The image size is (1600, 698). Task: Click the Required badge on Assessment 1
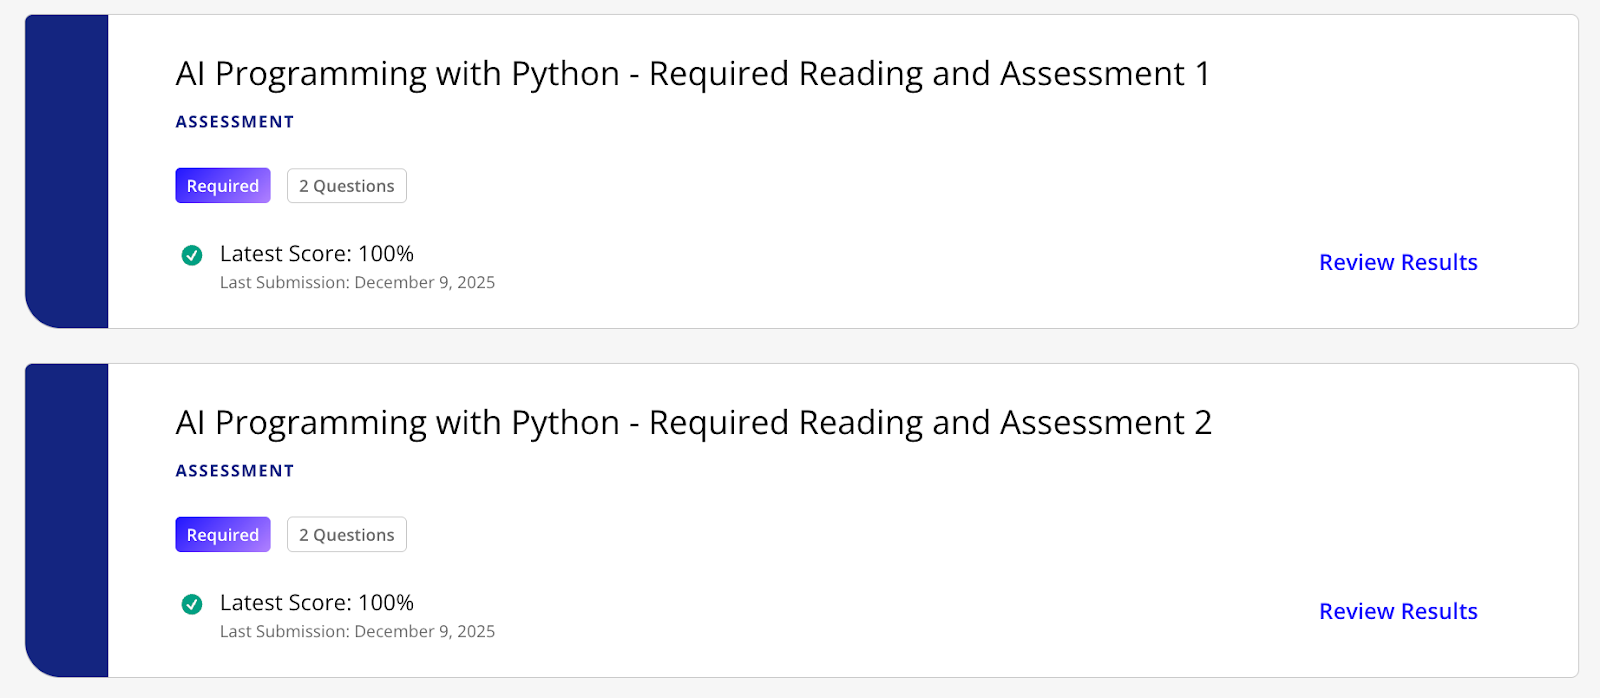click(x=223, y=186)
